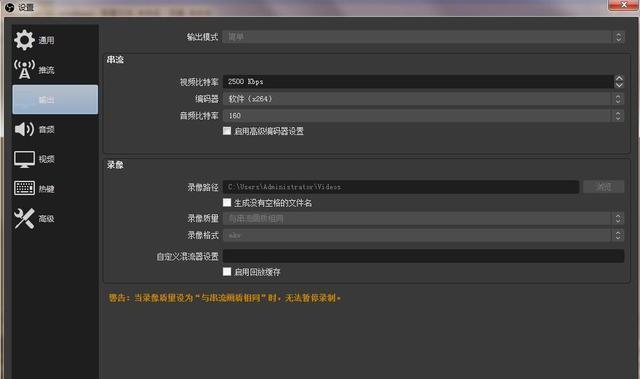Open the 录像质量 recording quality dropdown
The image size is (640, 379).
(x=423, y=219)
